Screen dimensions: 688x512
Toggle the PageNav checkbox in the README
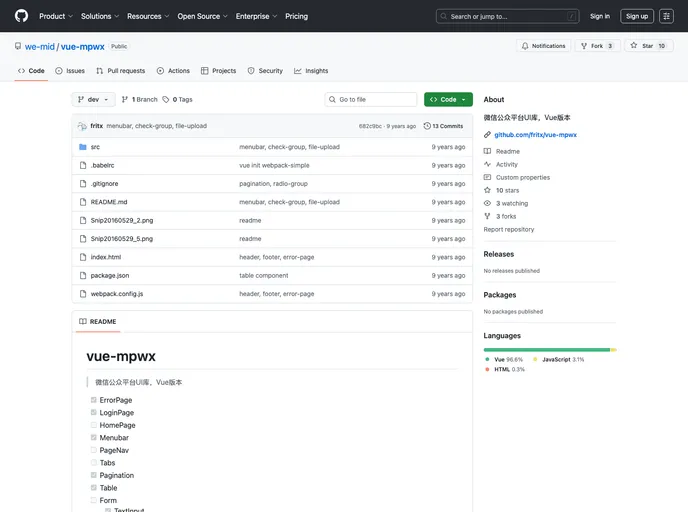[93, 450]
